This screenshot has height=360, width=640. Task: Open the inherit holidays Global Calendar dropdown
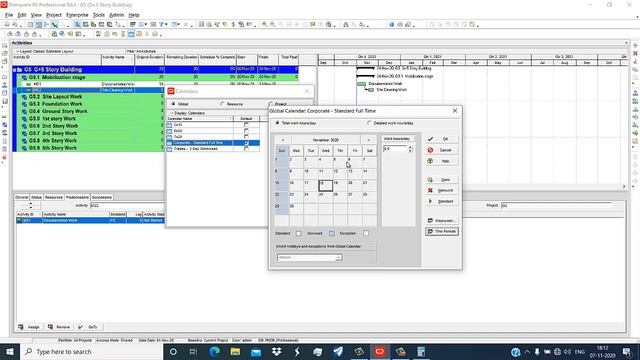tap(338, 258)
